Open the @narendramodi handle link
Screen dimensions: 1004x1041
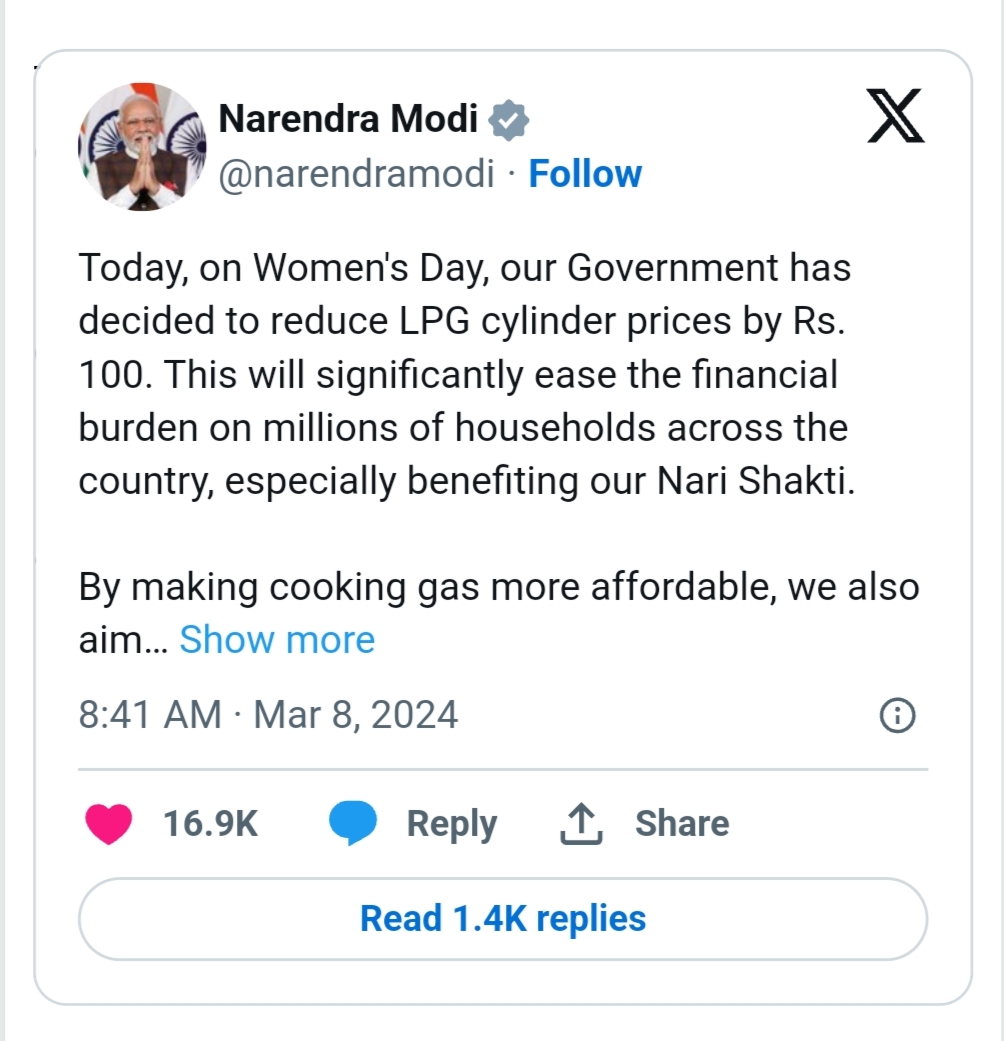point(357,174)
